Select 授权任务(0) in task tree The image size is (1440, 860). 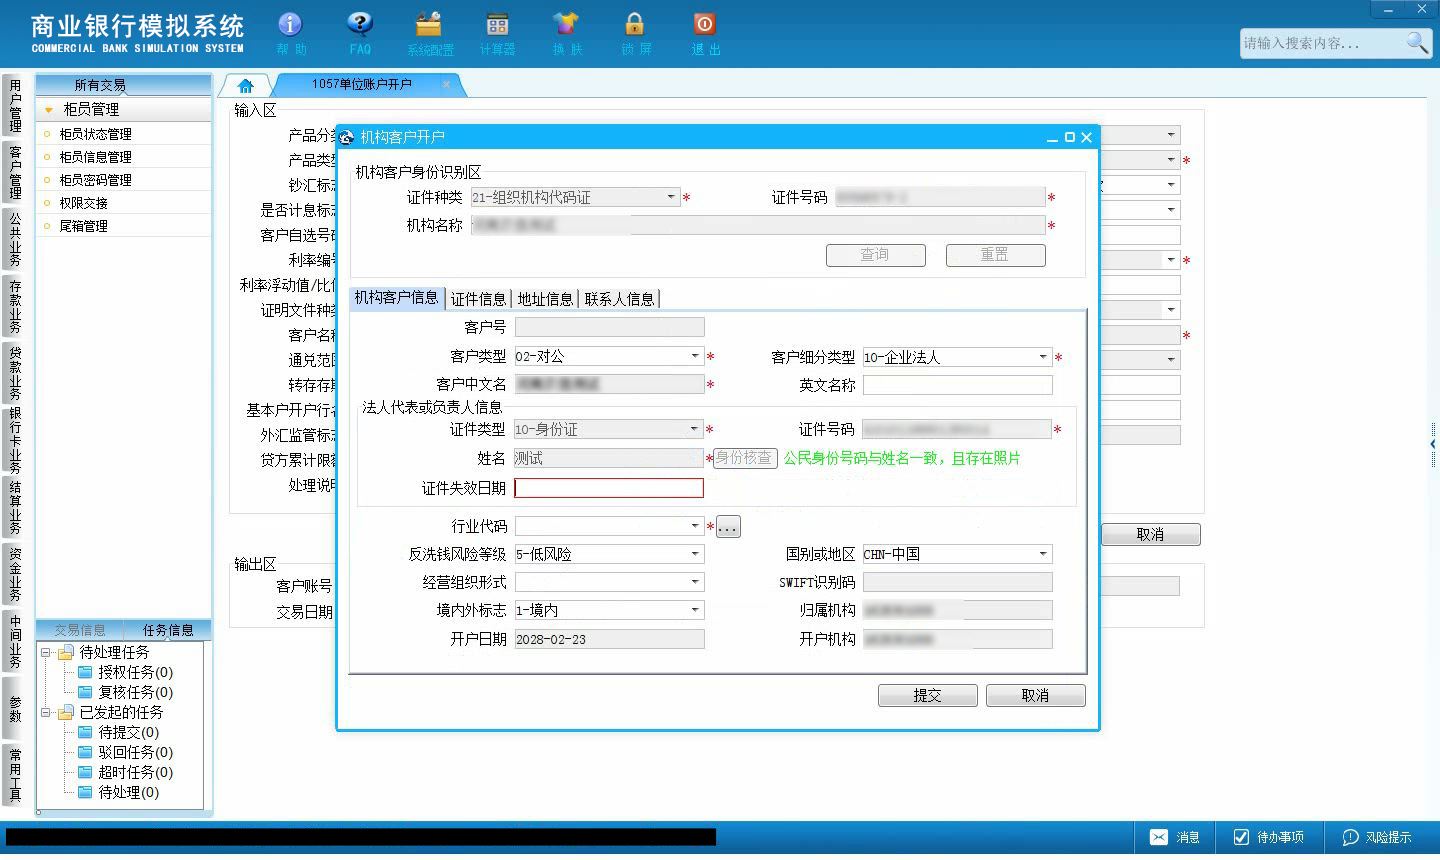click(135, 672)
